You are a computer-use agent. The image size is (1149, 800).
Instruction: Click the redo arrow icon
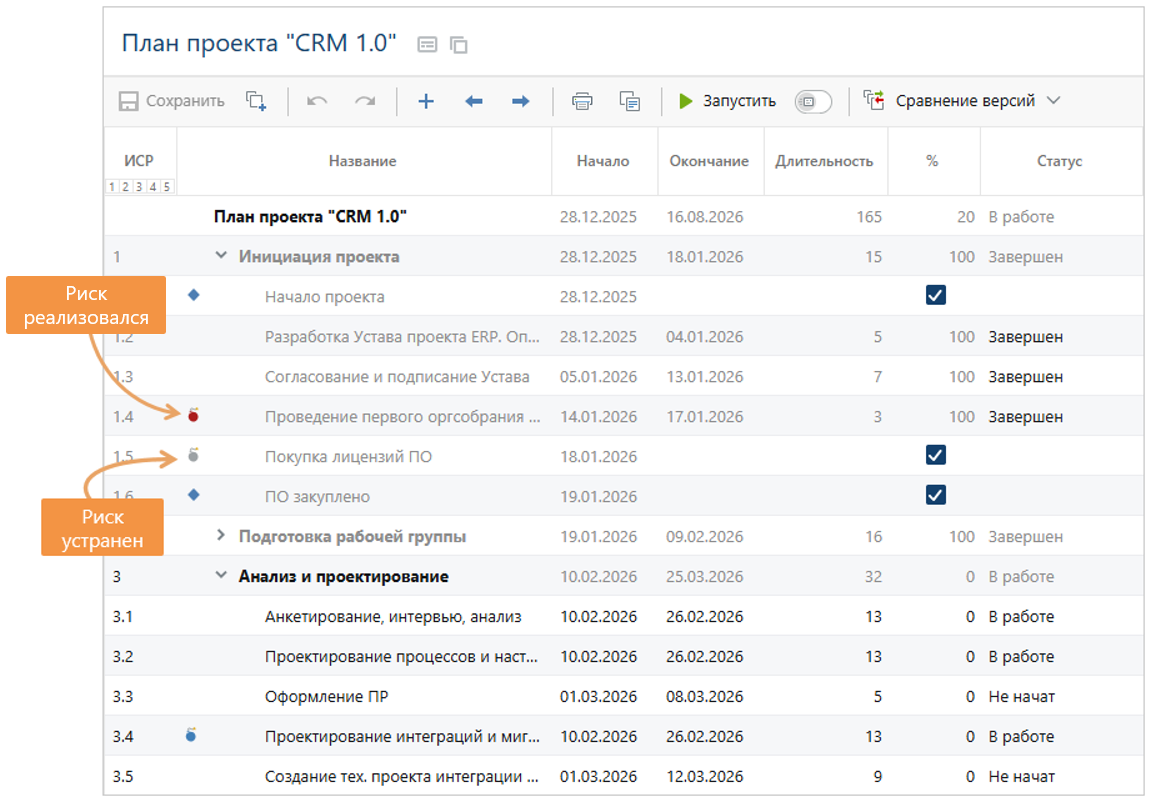(365, 101)
